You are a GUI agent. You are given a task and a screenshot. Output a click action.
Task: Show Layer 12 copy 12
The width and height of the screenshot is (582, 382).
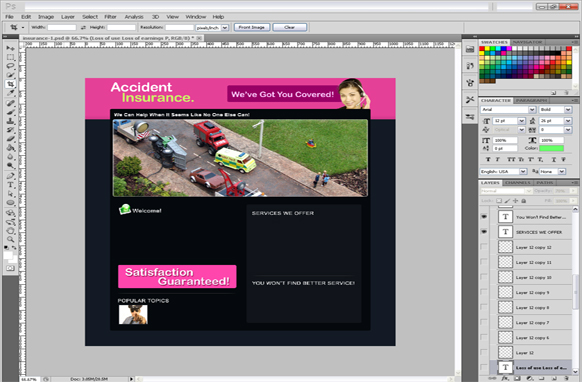[x=484, y=247]
